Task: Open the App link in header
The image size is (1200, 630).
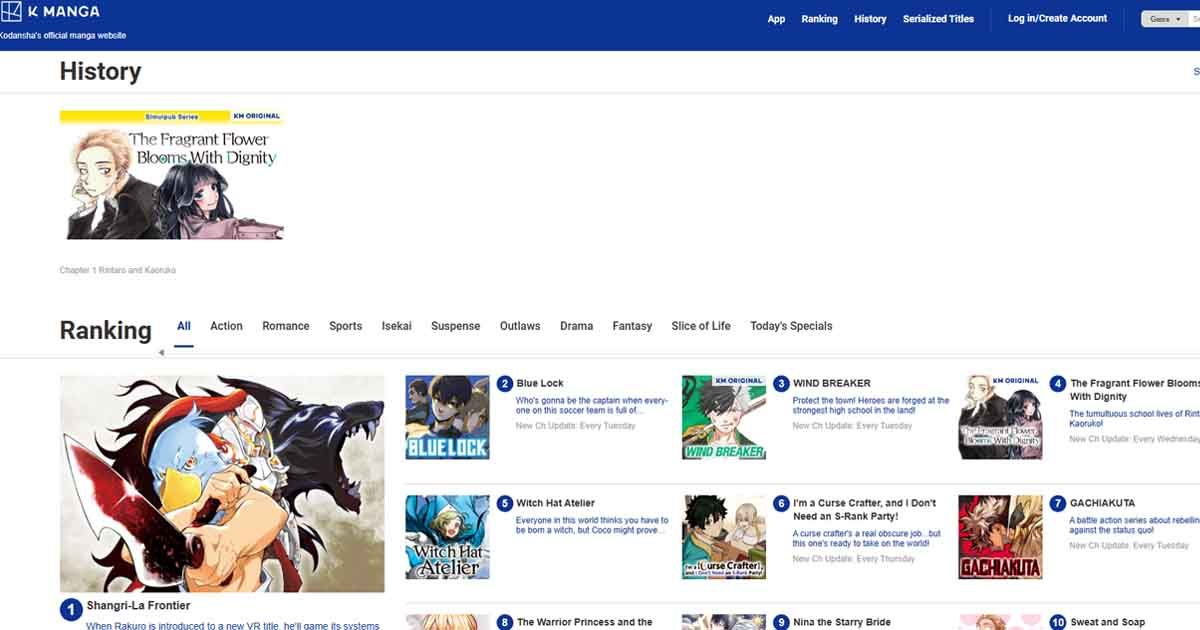Action: coord(776,19)
